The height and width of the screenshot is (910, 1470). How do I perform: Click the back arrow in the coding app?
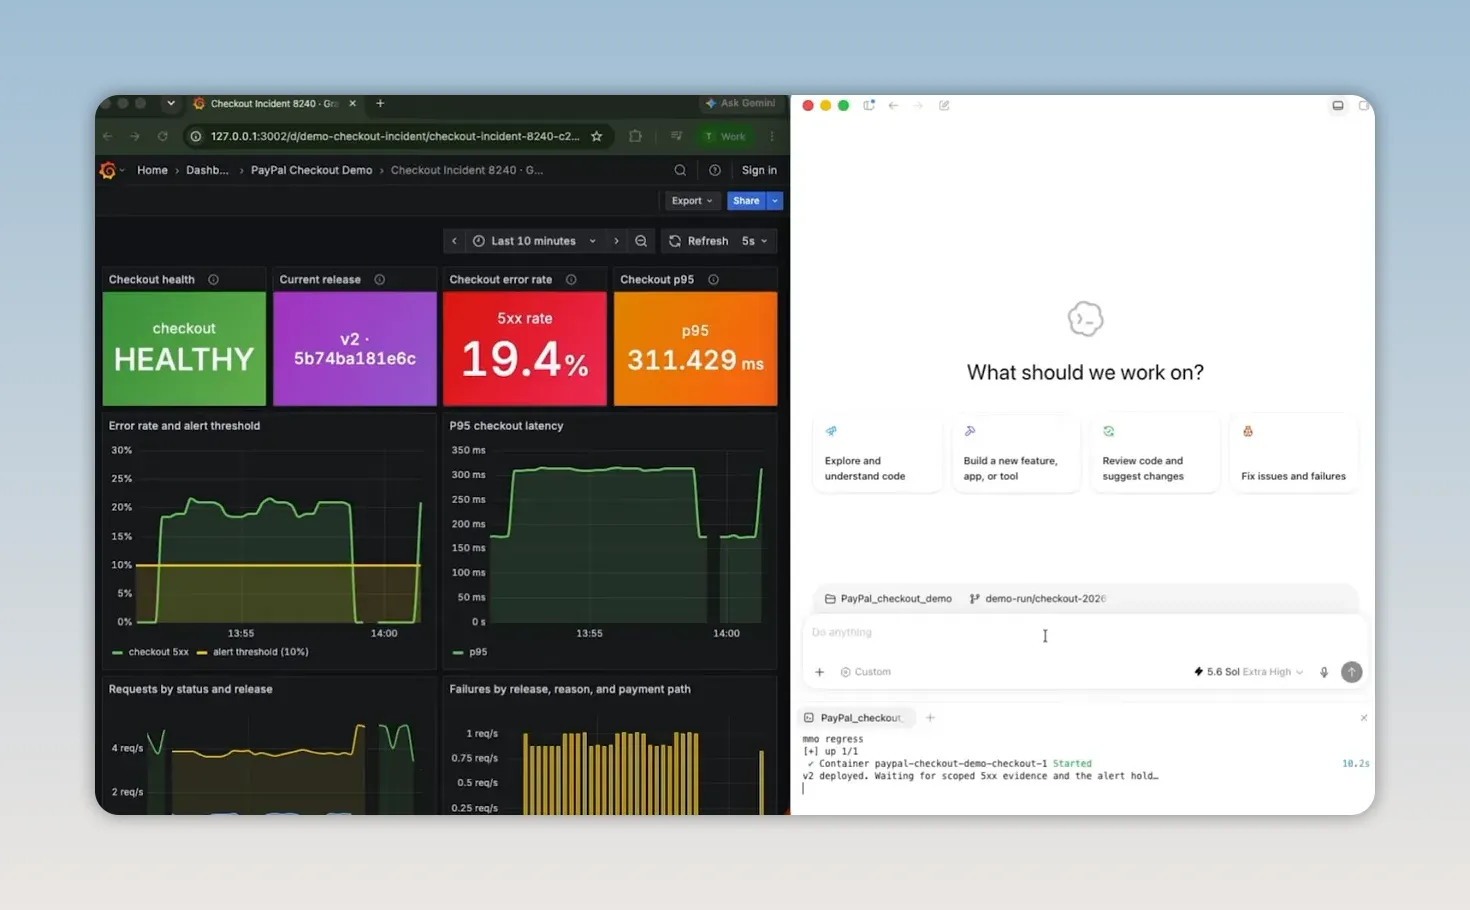tap(893, 105)
